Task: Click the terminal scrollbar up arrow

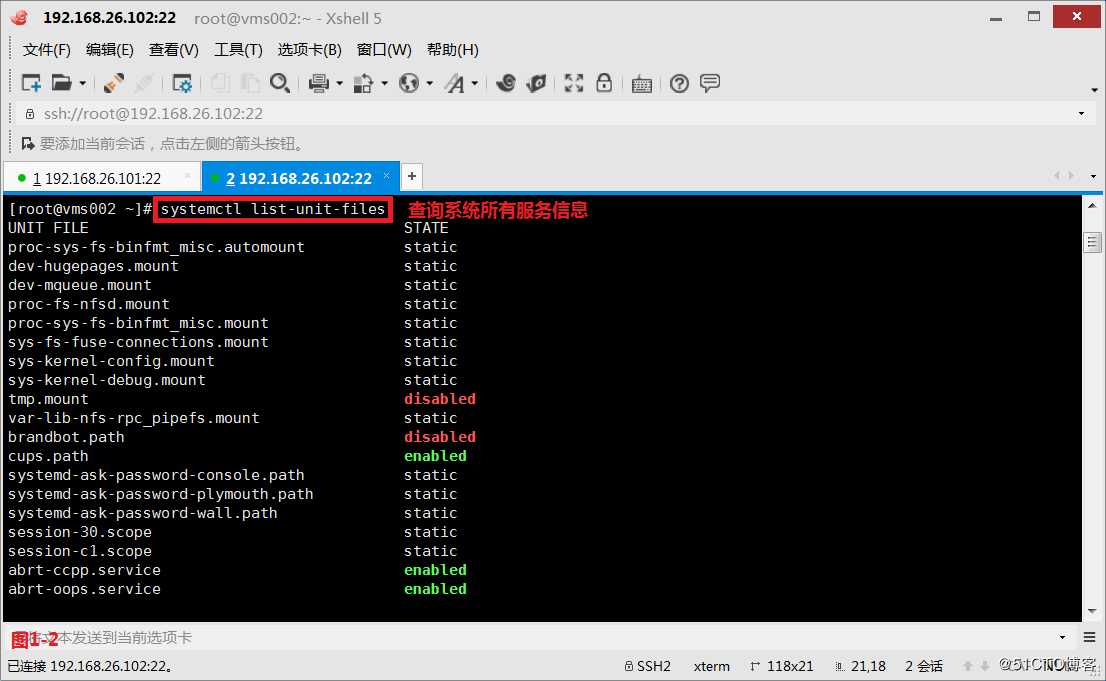Action: coord(1092,206)
